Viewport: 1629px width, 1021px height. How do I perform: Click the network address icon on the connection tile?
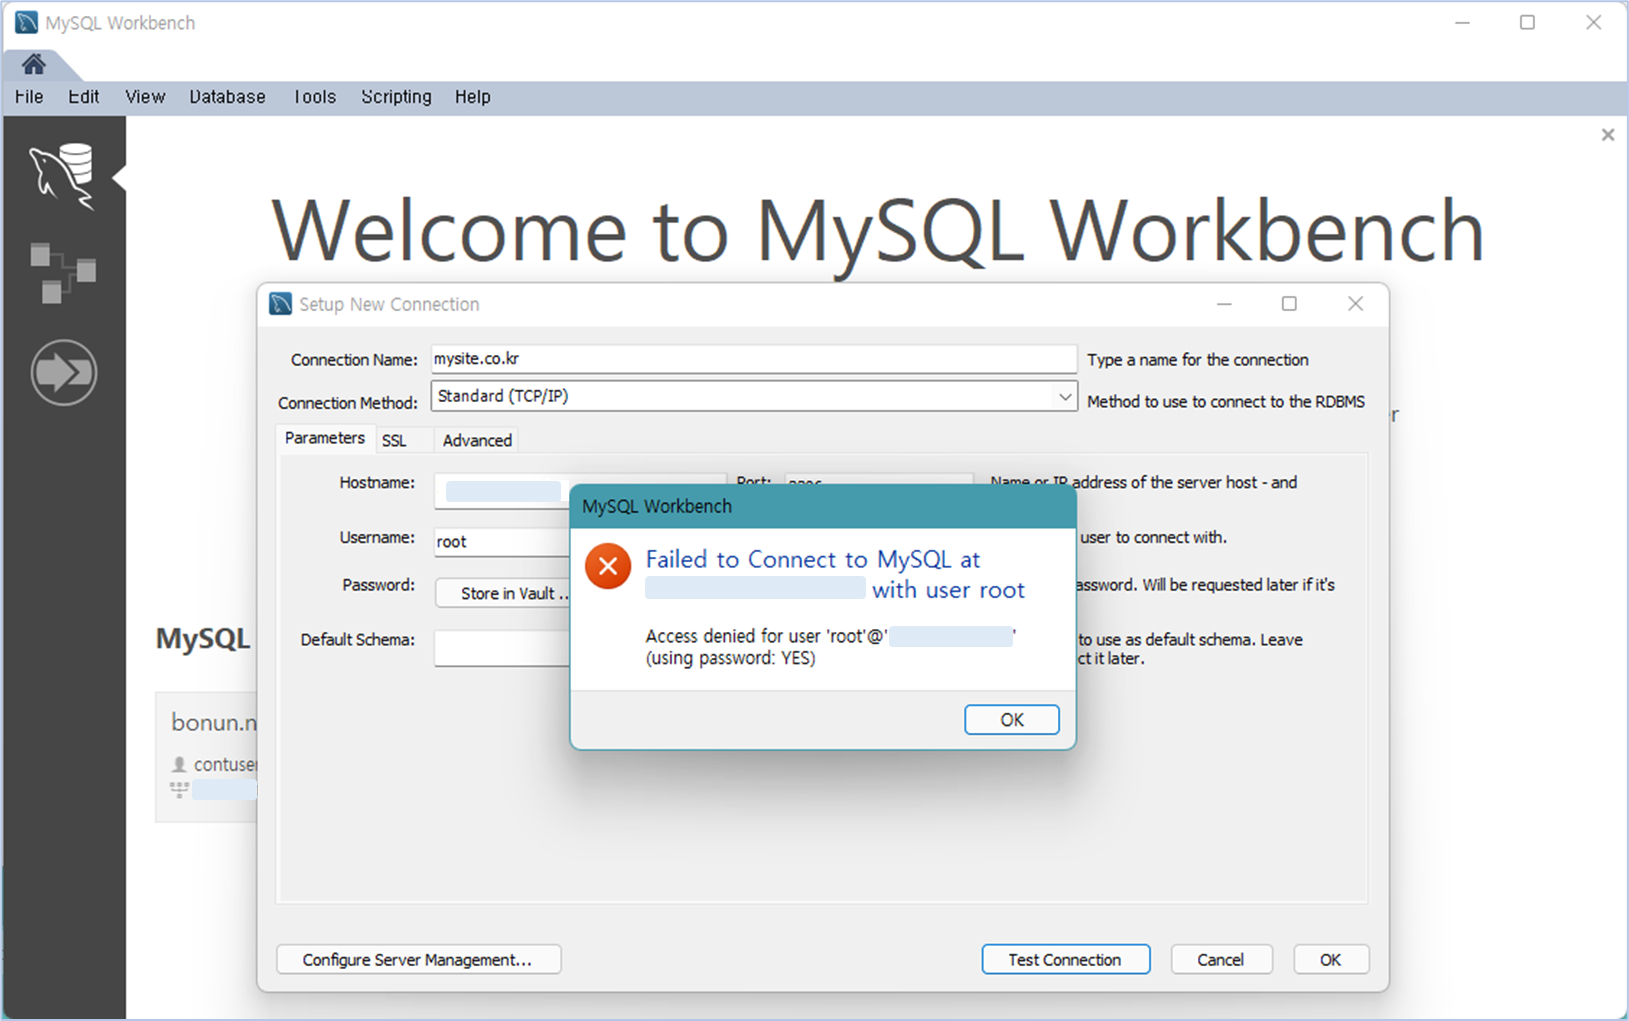pos(179,789)
